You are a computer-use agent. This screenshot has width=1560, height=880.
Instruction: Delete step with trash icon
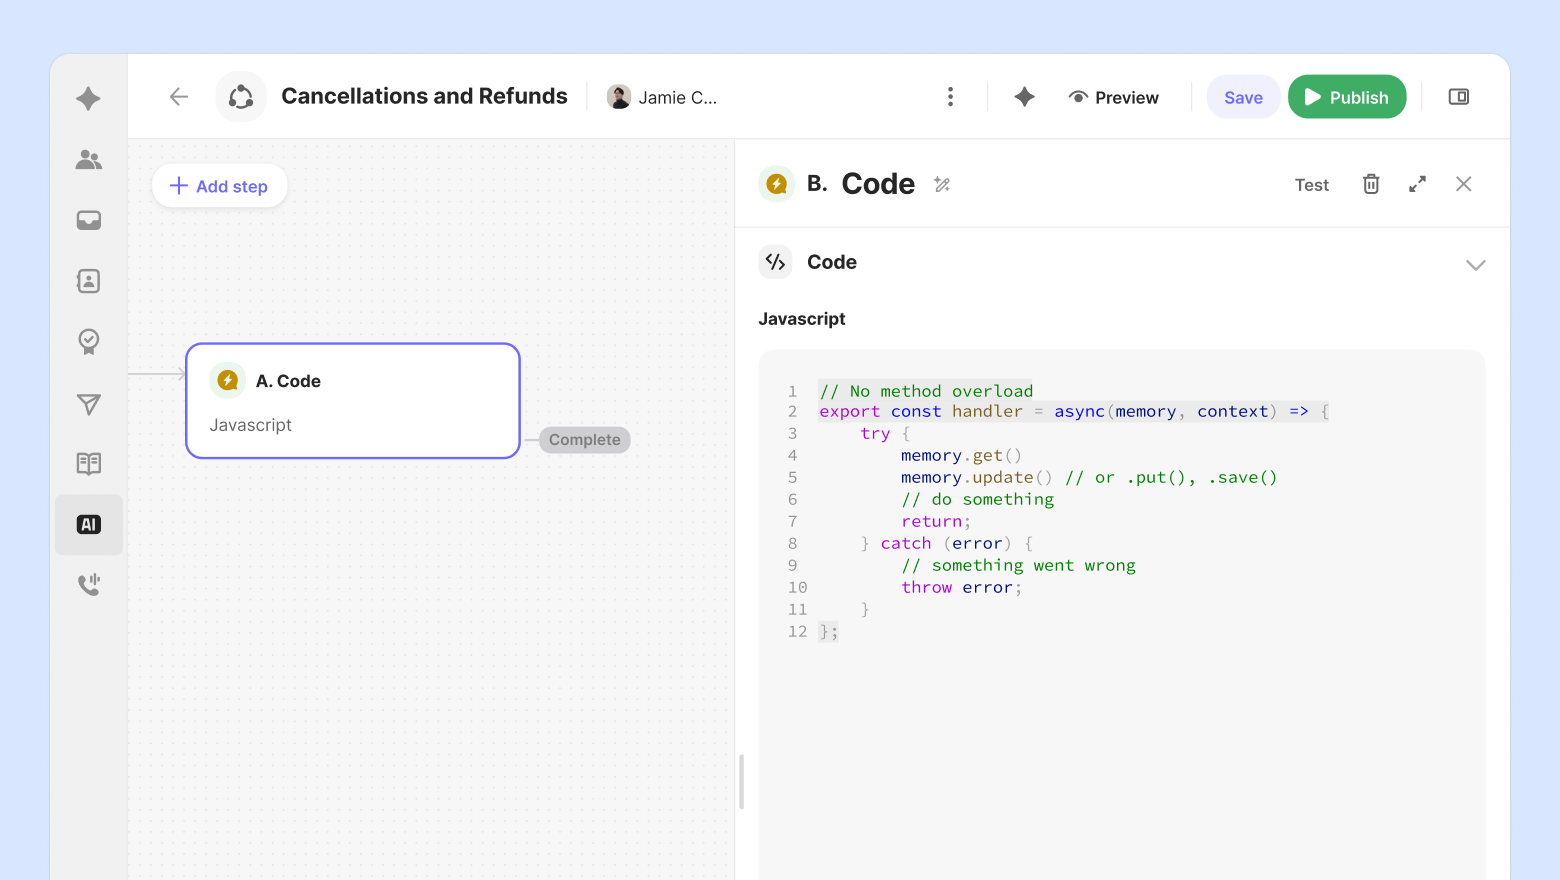tap(1371, 184)
